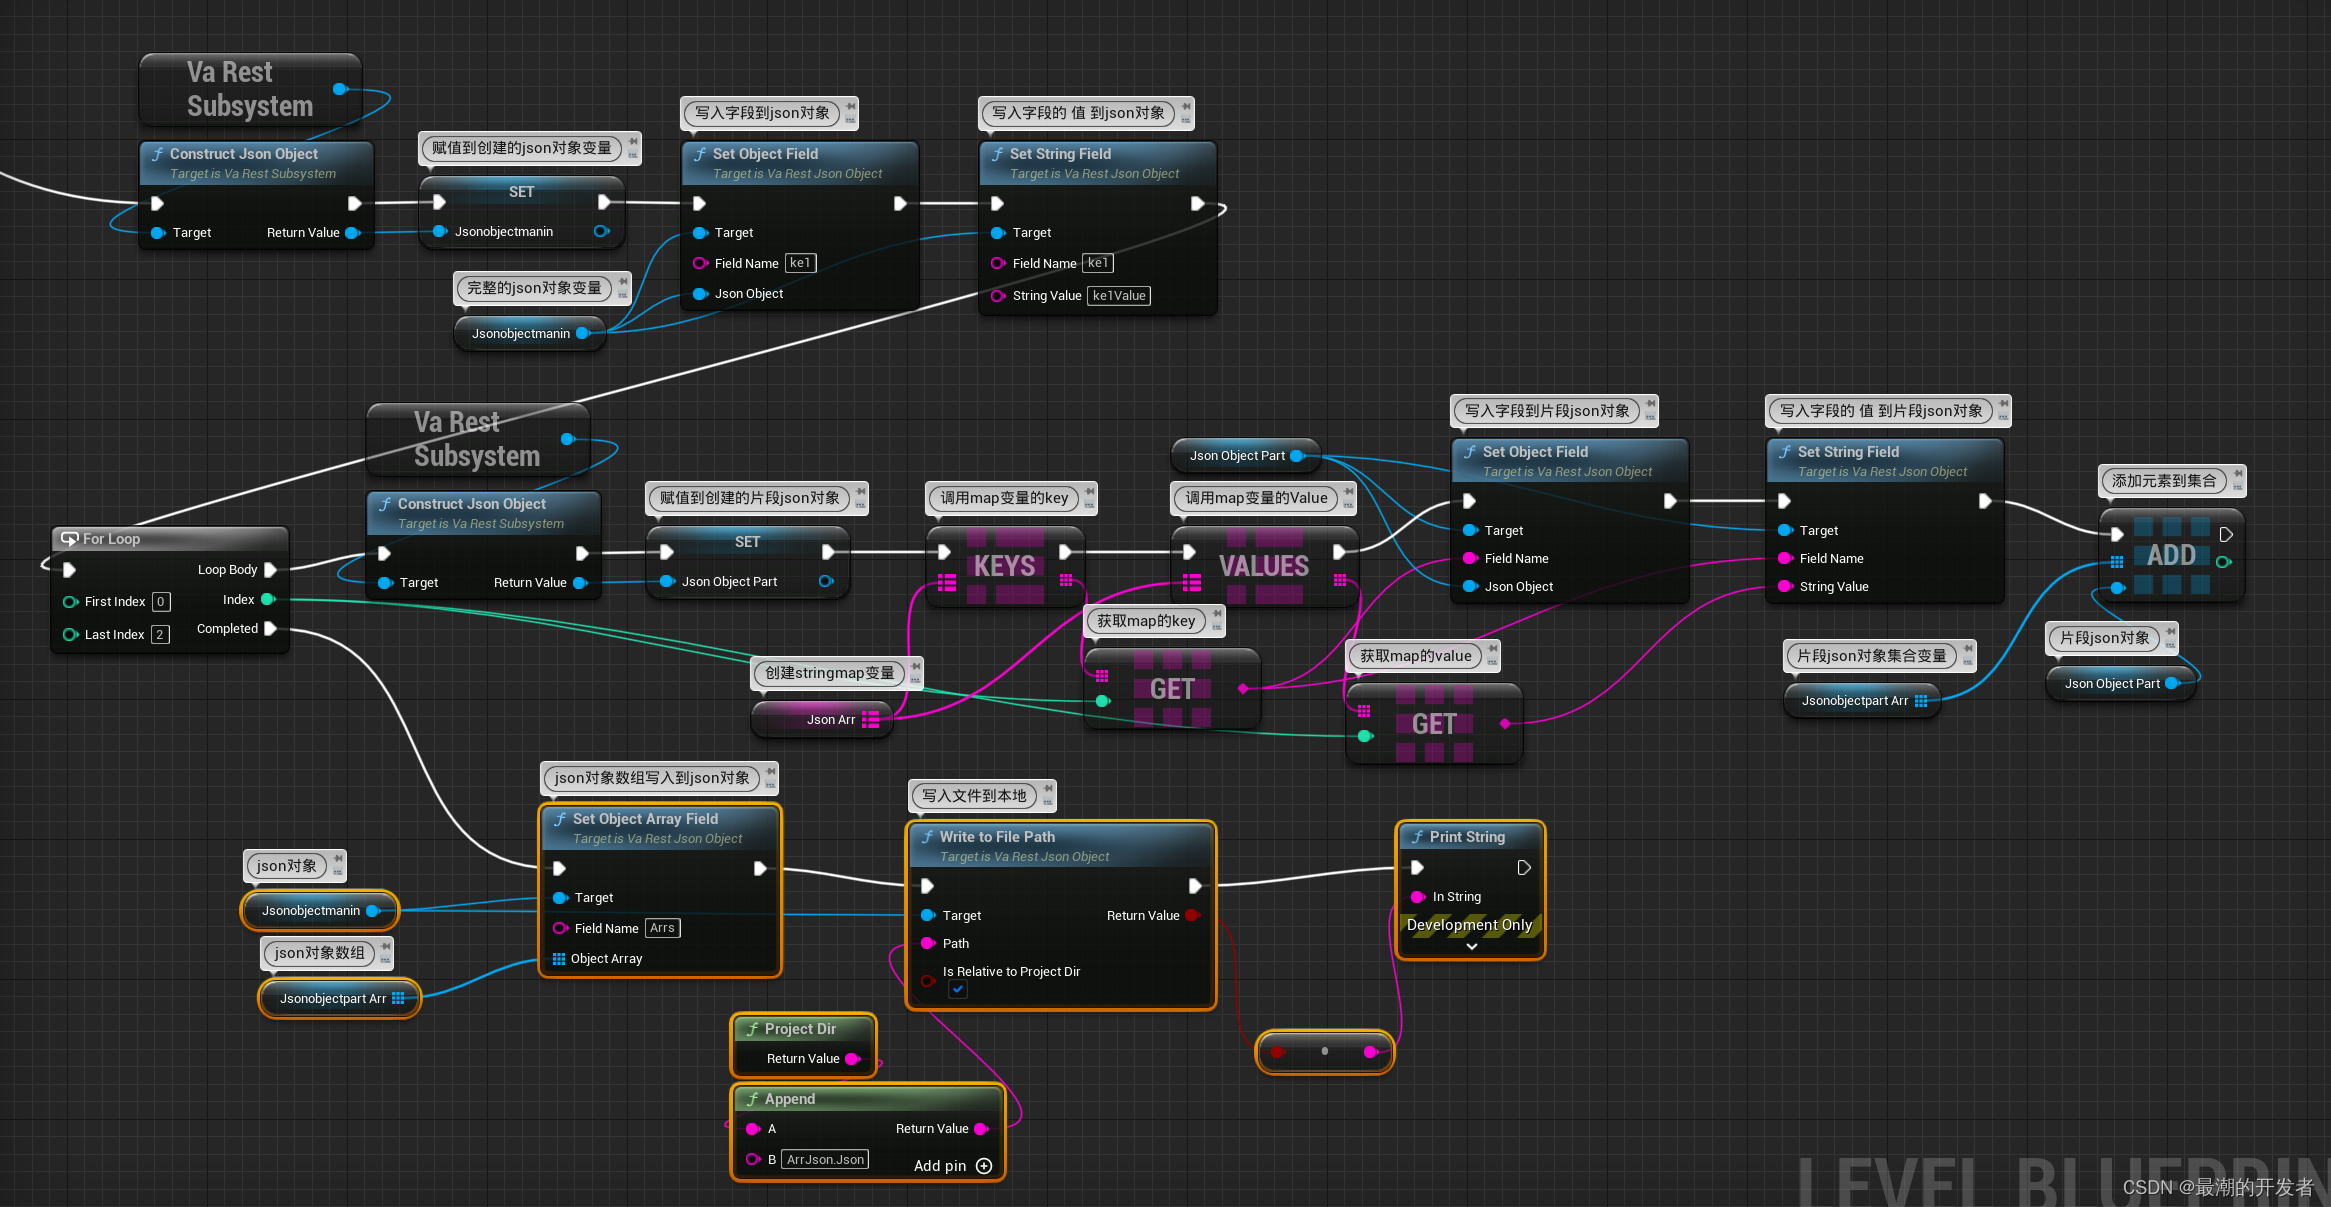Click the Write to File Path Path pin
This screenshot has height=1207, width=2331.
[x=927, y=943]
